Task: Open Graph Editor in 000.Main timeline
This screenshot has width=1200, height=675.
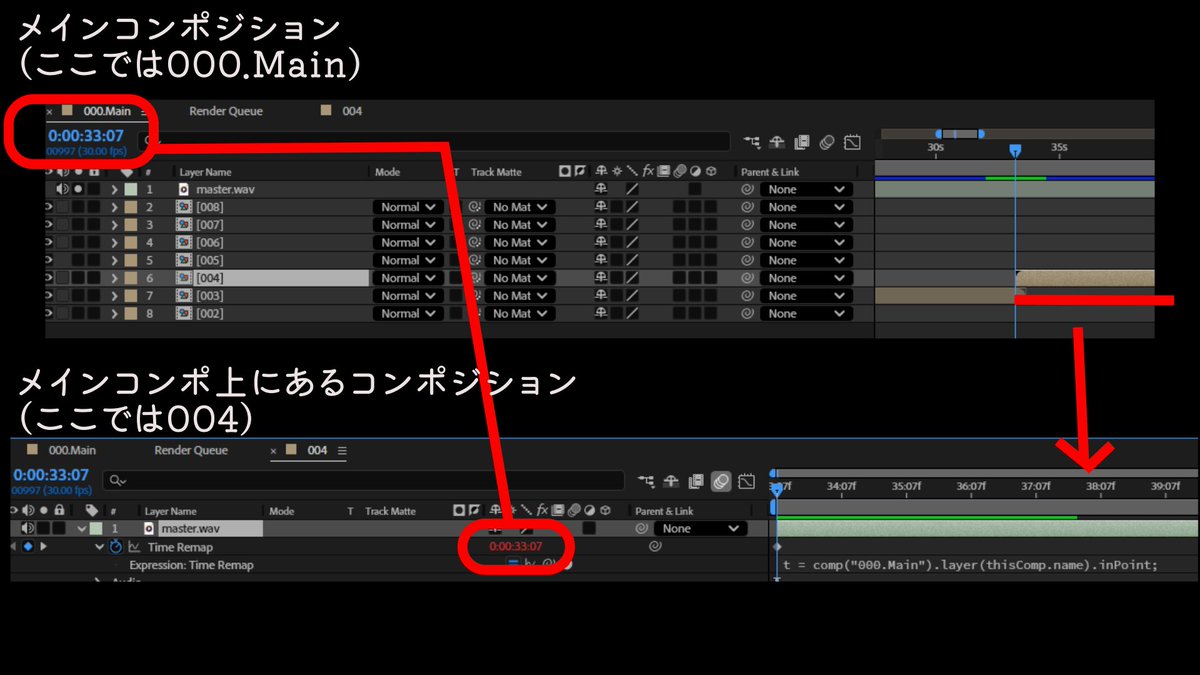Action: click(x=852, y=142)
